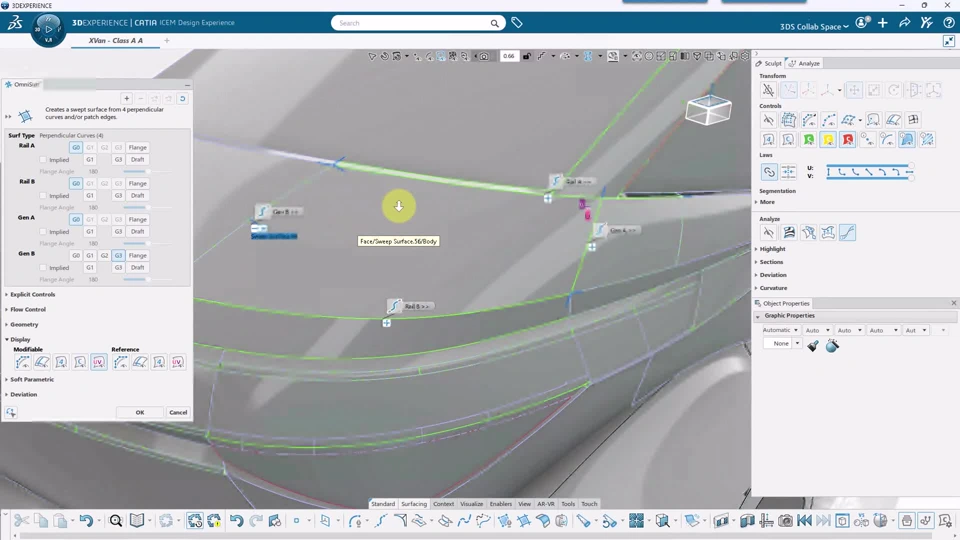Click the view orientation cube

(708, 110)
